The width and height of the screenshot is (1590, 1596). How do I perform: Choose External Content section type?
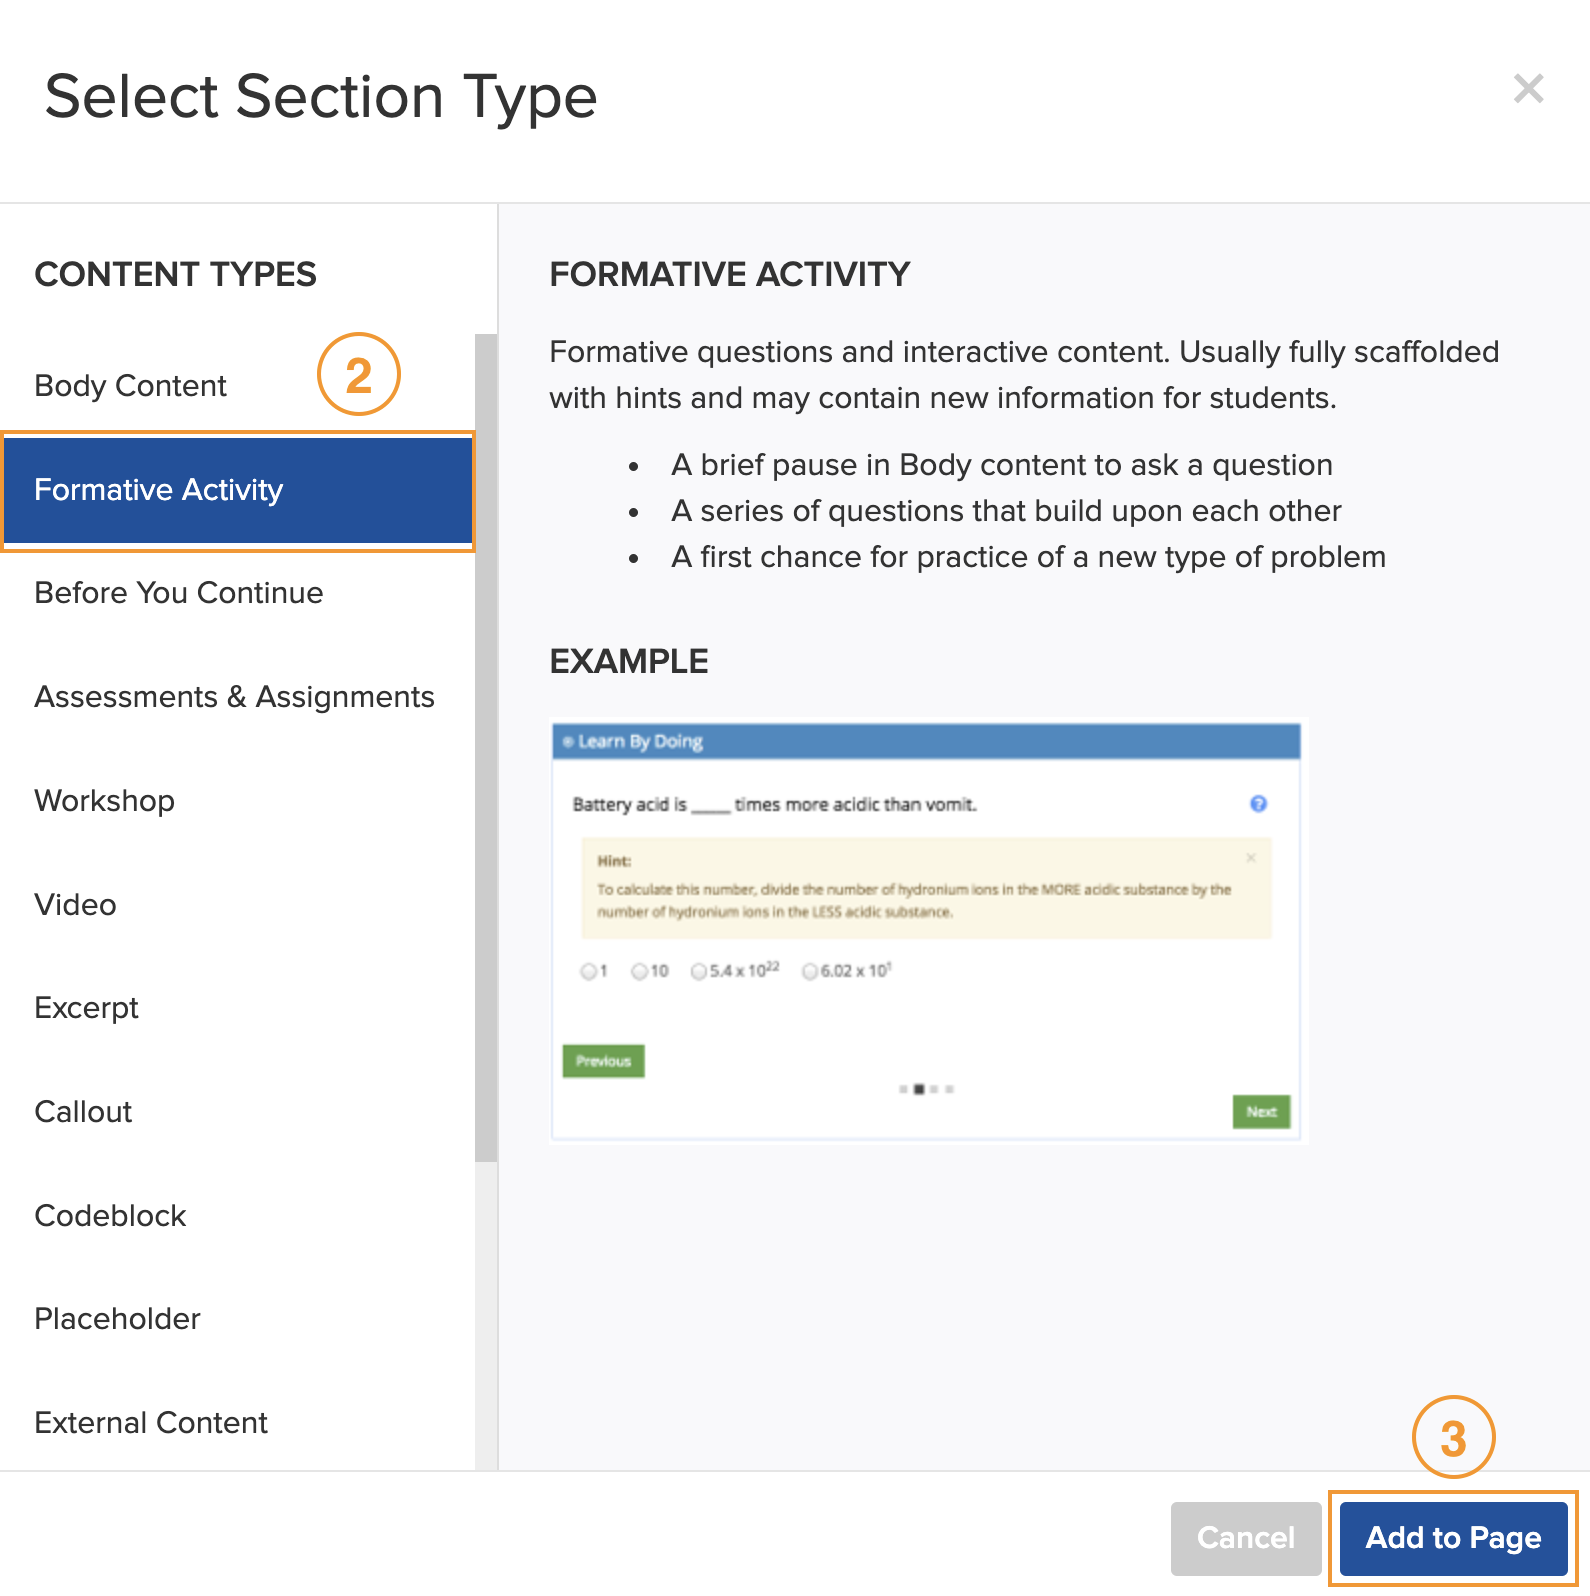click(238, 1423)
